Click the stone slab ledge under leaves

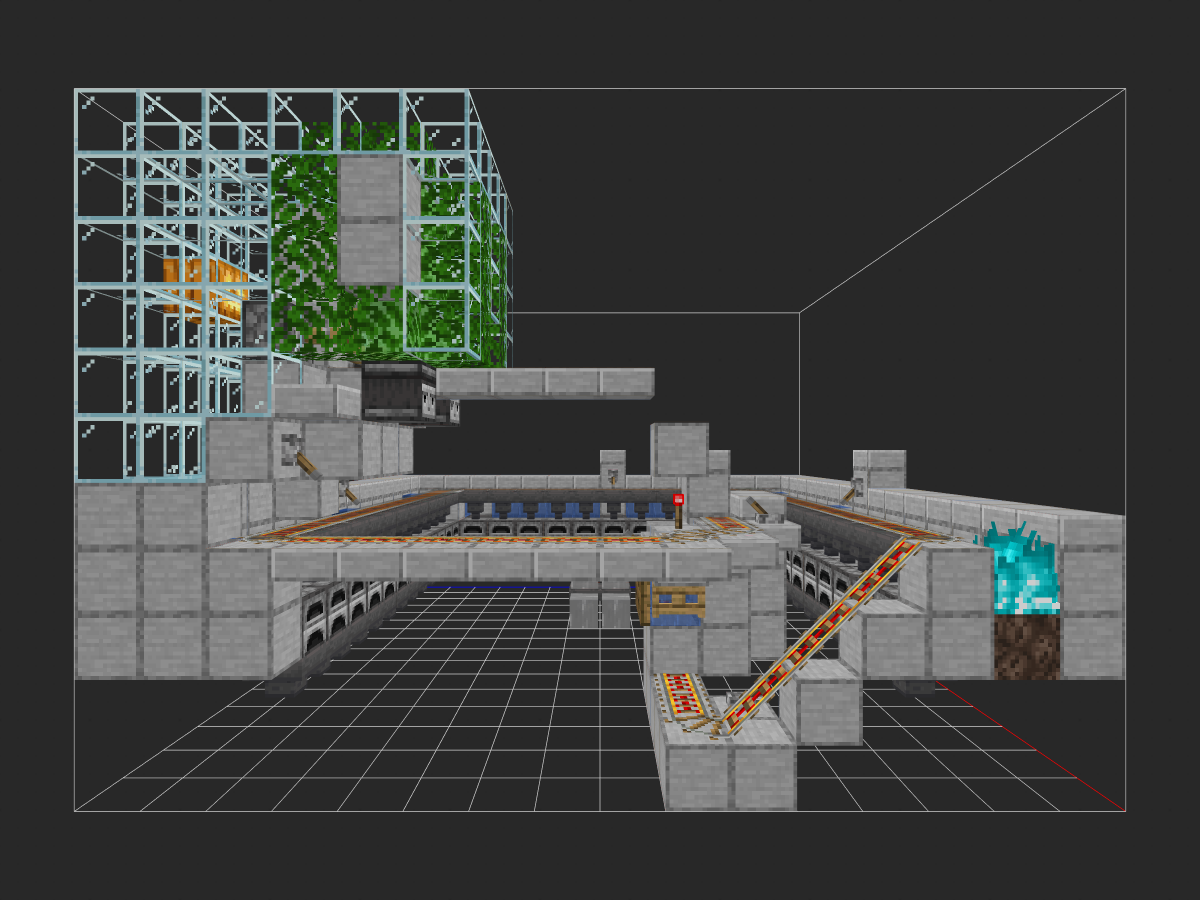[545, 383]
